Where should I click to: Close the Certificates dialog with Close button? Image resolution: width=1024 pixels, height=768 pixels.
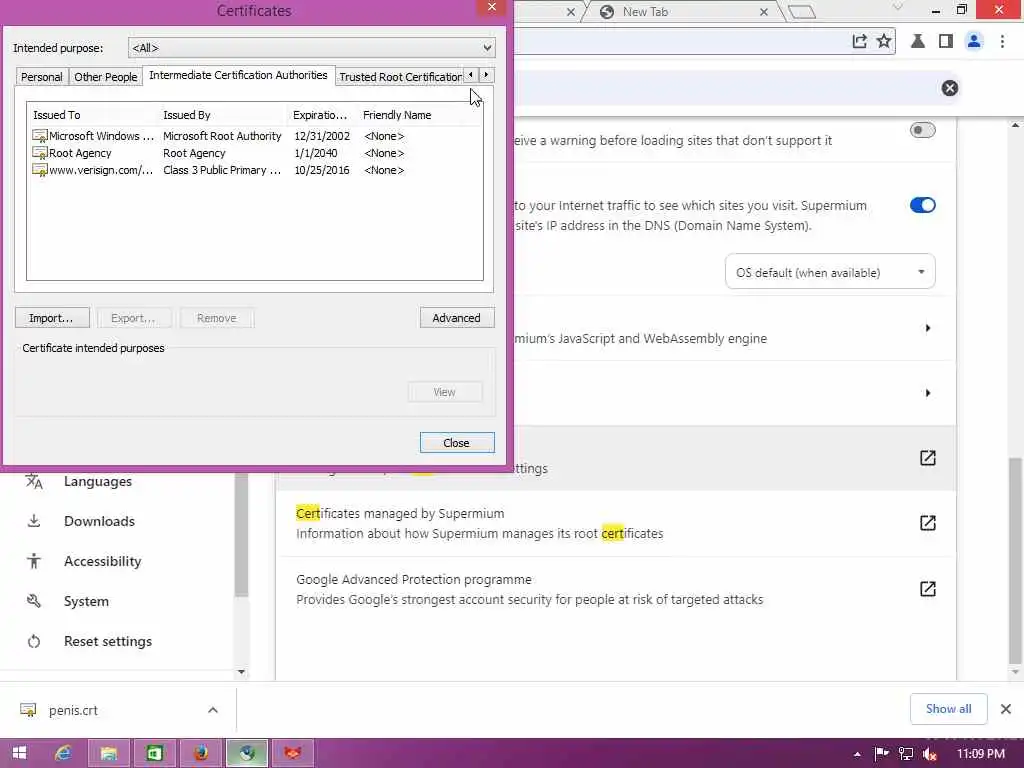(x=456, y=443)
